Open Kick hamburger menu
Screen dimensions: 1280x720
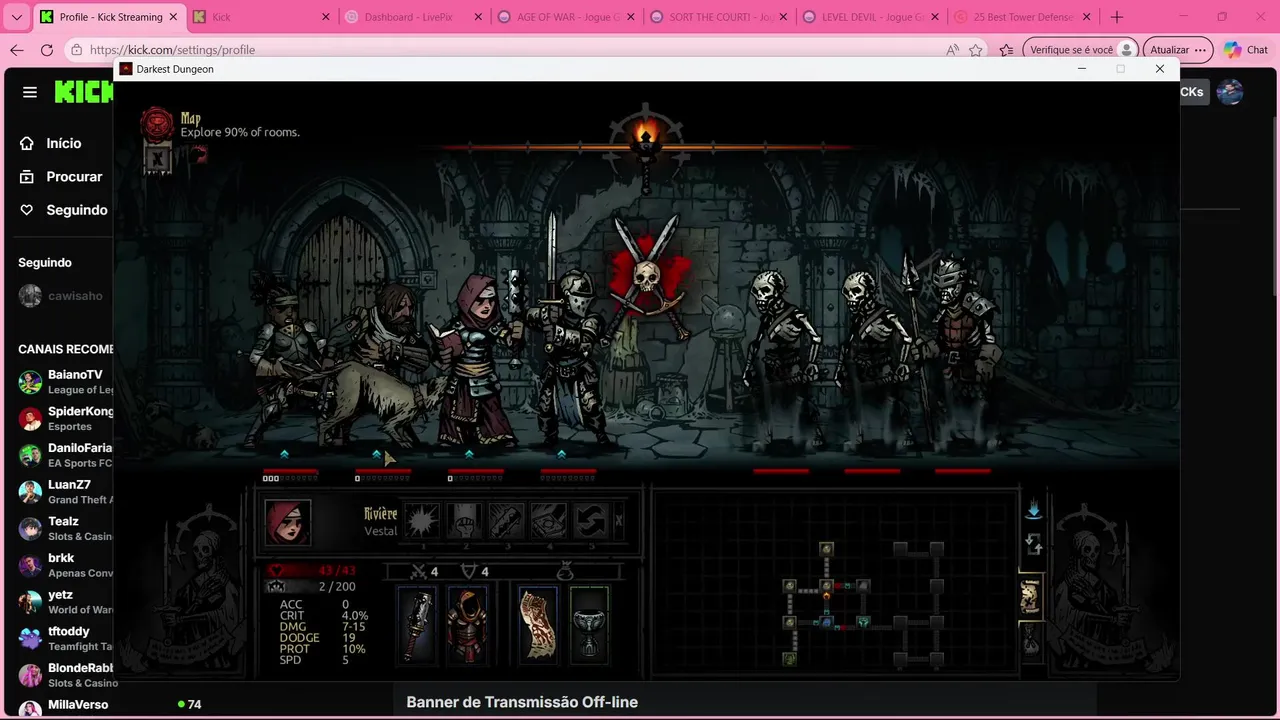click(x=30, y=92)
